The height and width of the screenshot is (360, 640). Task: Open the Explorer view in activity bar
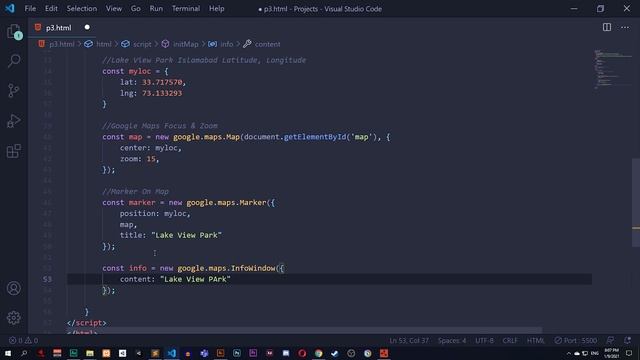(14, 32)
